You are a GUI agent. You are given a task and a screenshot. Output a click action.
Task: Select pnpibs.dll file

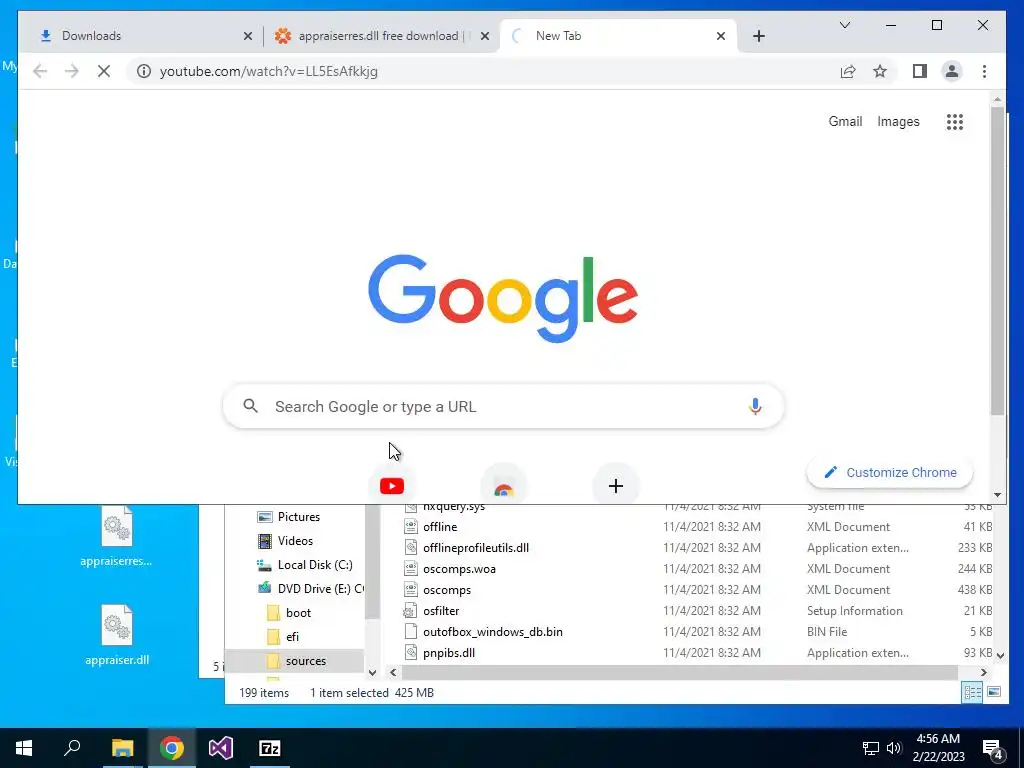click(x=449, y=652)
